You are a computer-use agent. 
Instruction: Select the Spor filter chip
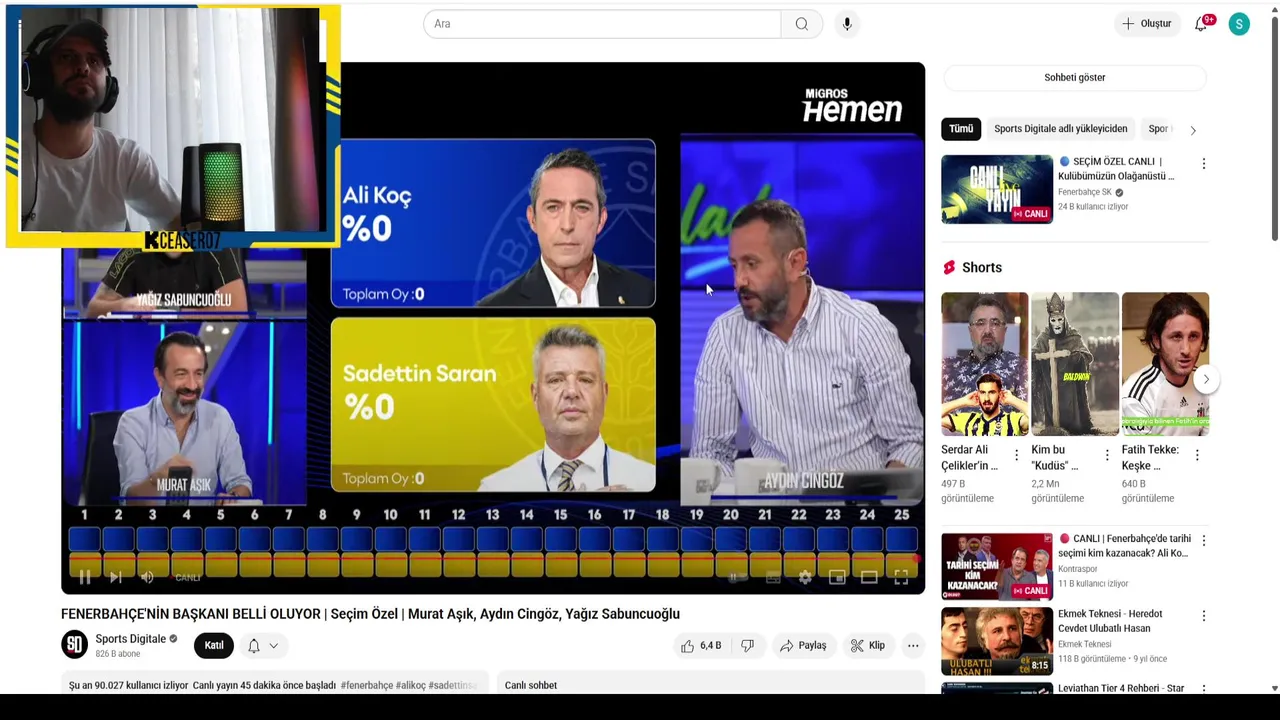click(1158, 129)
